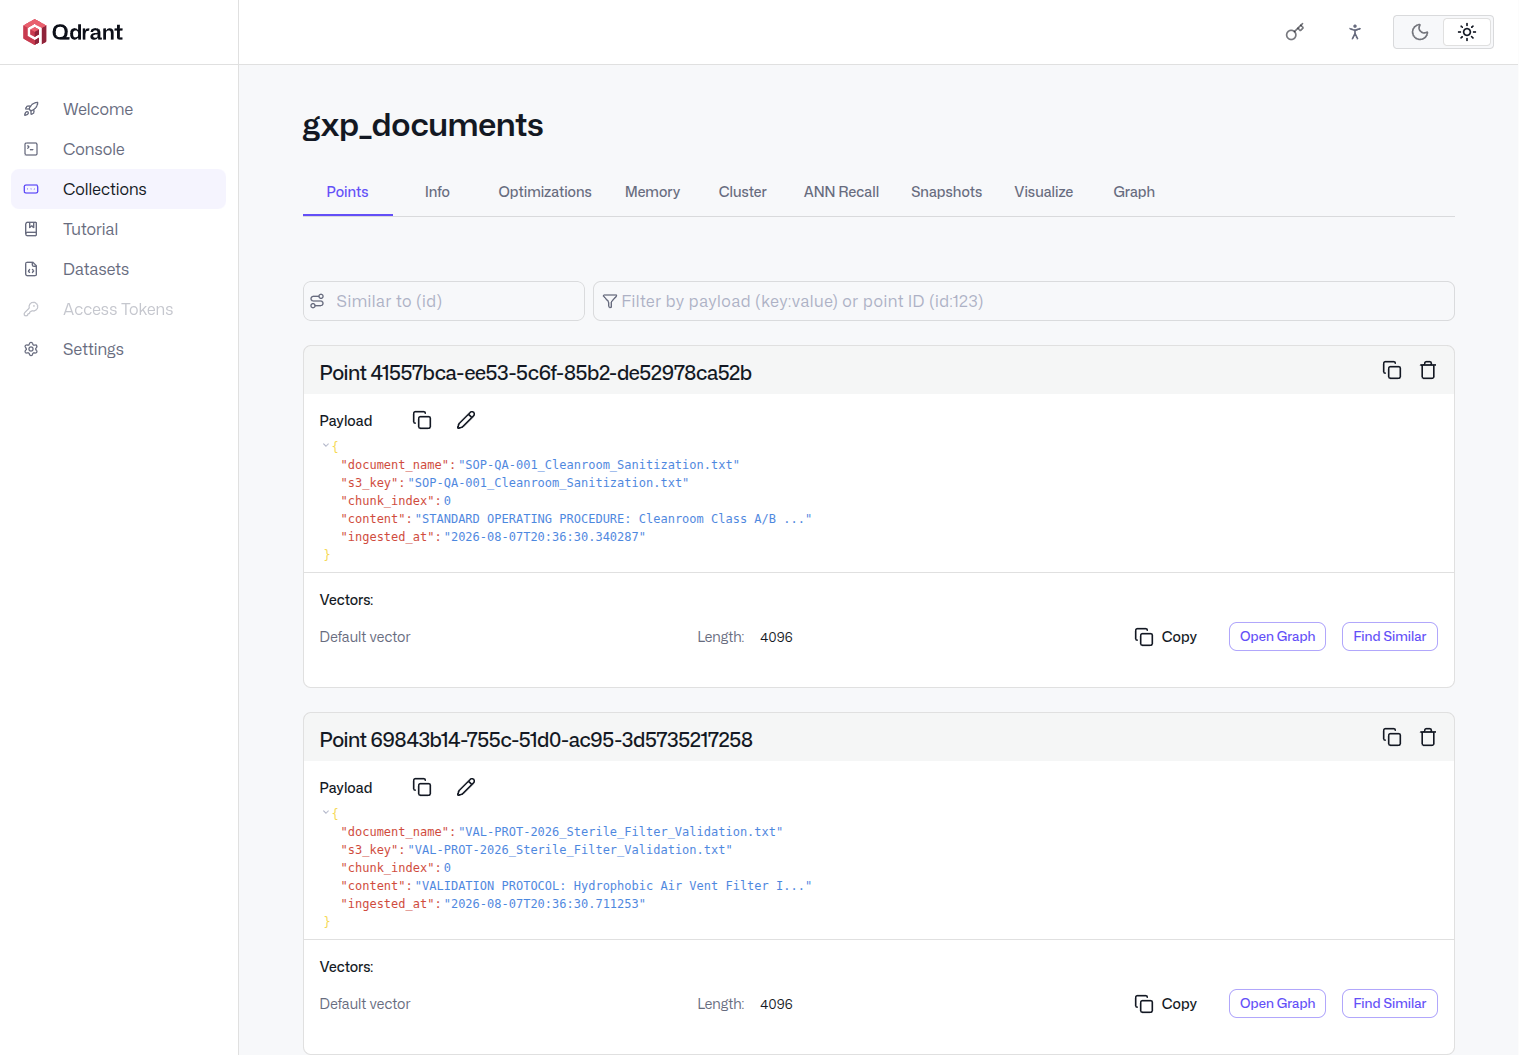
Task: Click "SOP-QA-001_Cleanroom_Sanitization.txt" document_name value
Action: 599,465
